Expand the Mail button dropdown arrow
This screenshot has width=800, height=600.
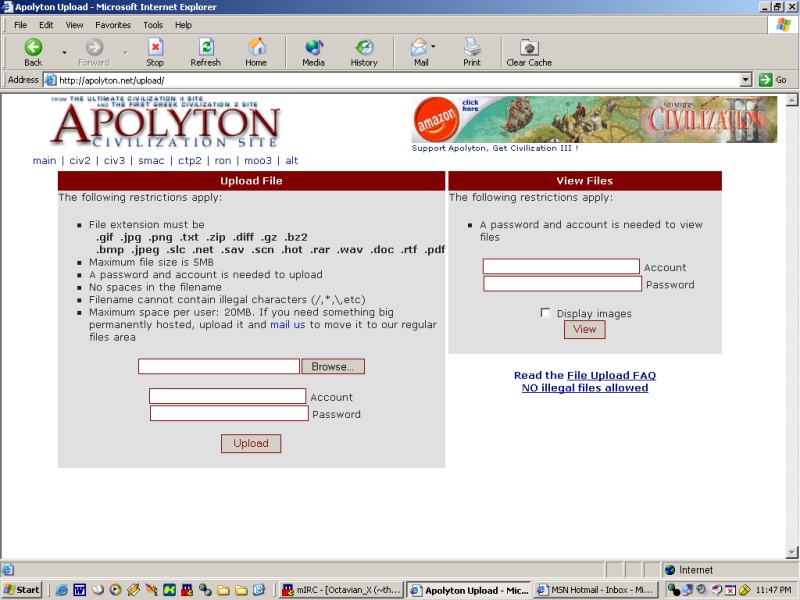(x=433, y=47)
